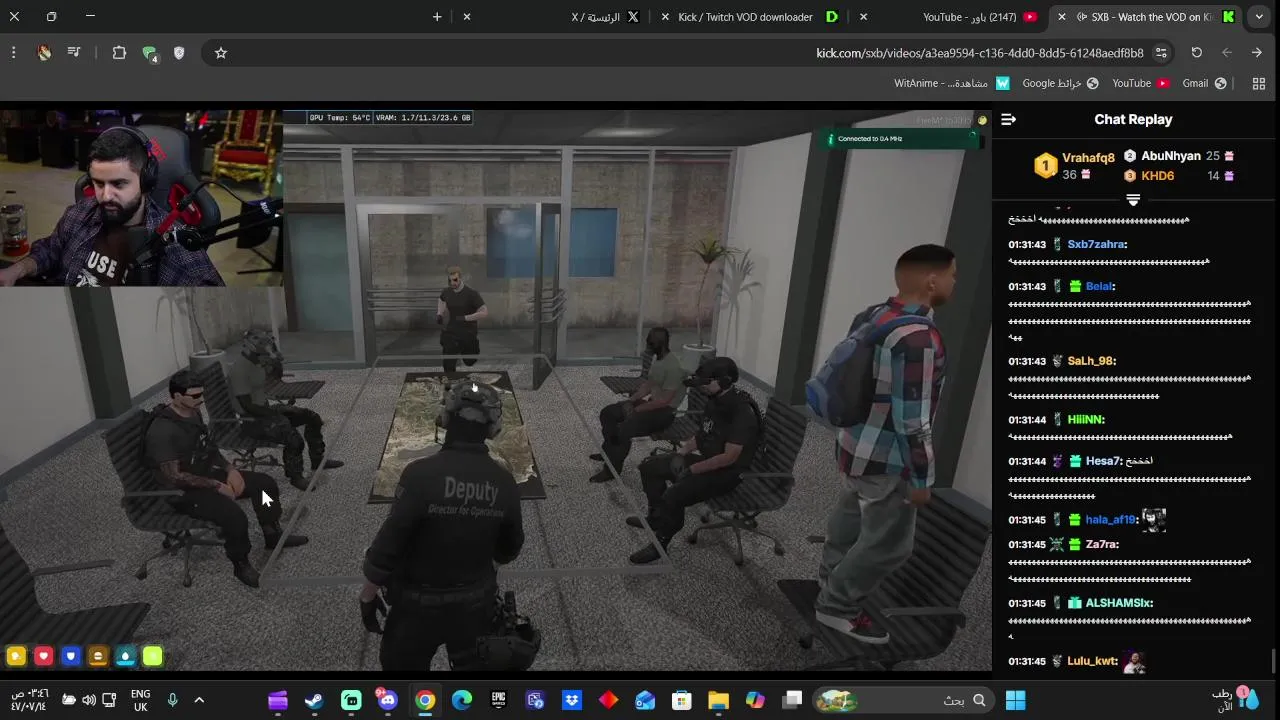Open new browser tab with plus
1280x720 pixels.
[437, 17]
